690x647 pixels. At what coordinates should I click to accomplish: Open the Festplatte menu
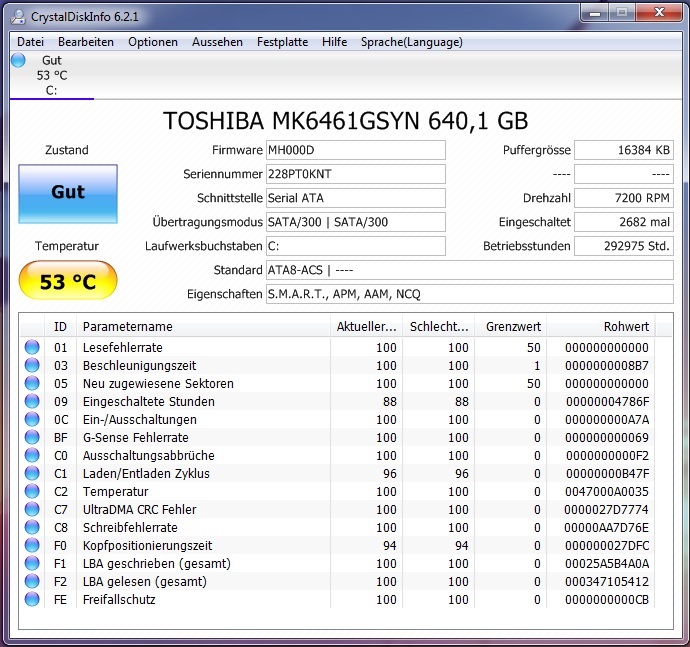pos(283,42)
